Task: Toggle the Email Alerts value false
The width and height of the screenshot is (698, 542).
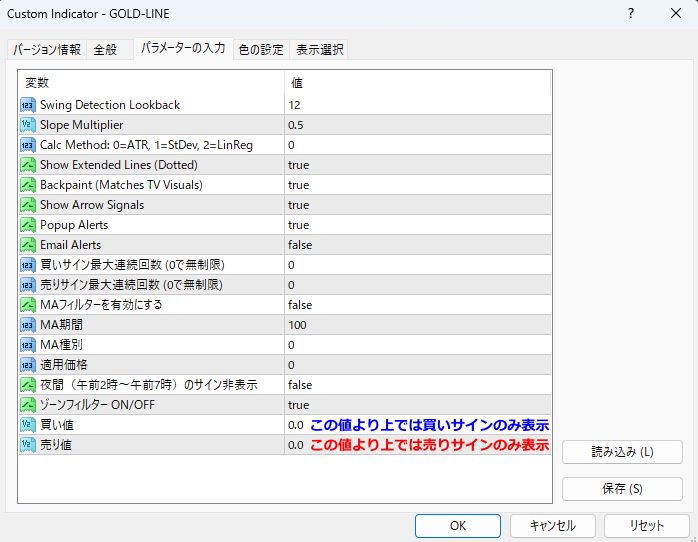Action: click(x=300, y=245)
